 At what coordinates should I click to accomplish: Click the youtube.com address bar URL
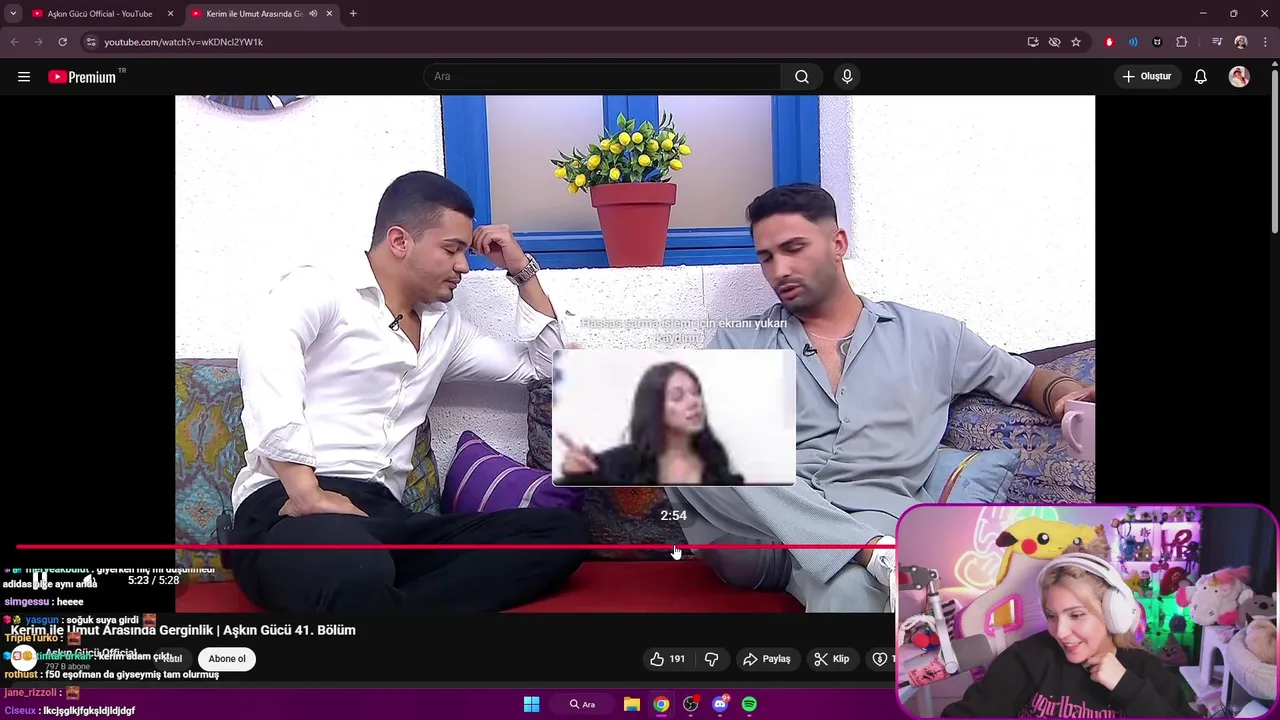[184, 42]
